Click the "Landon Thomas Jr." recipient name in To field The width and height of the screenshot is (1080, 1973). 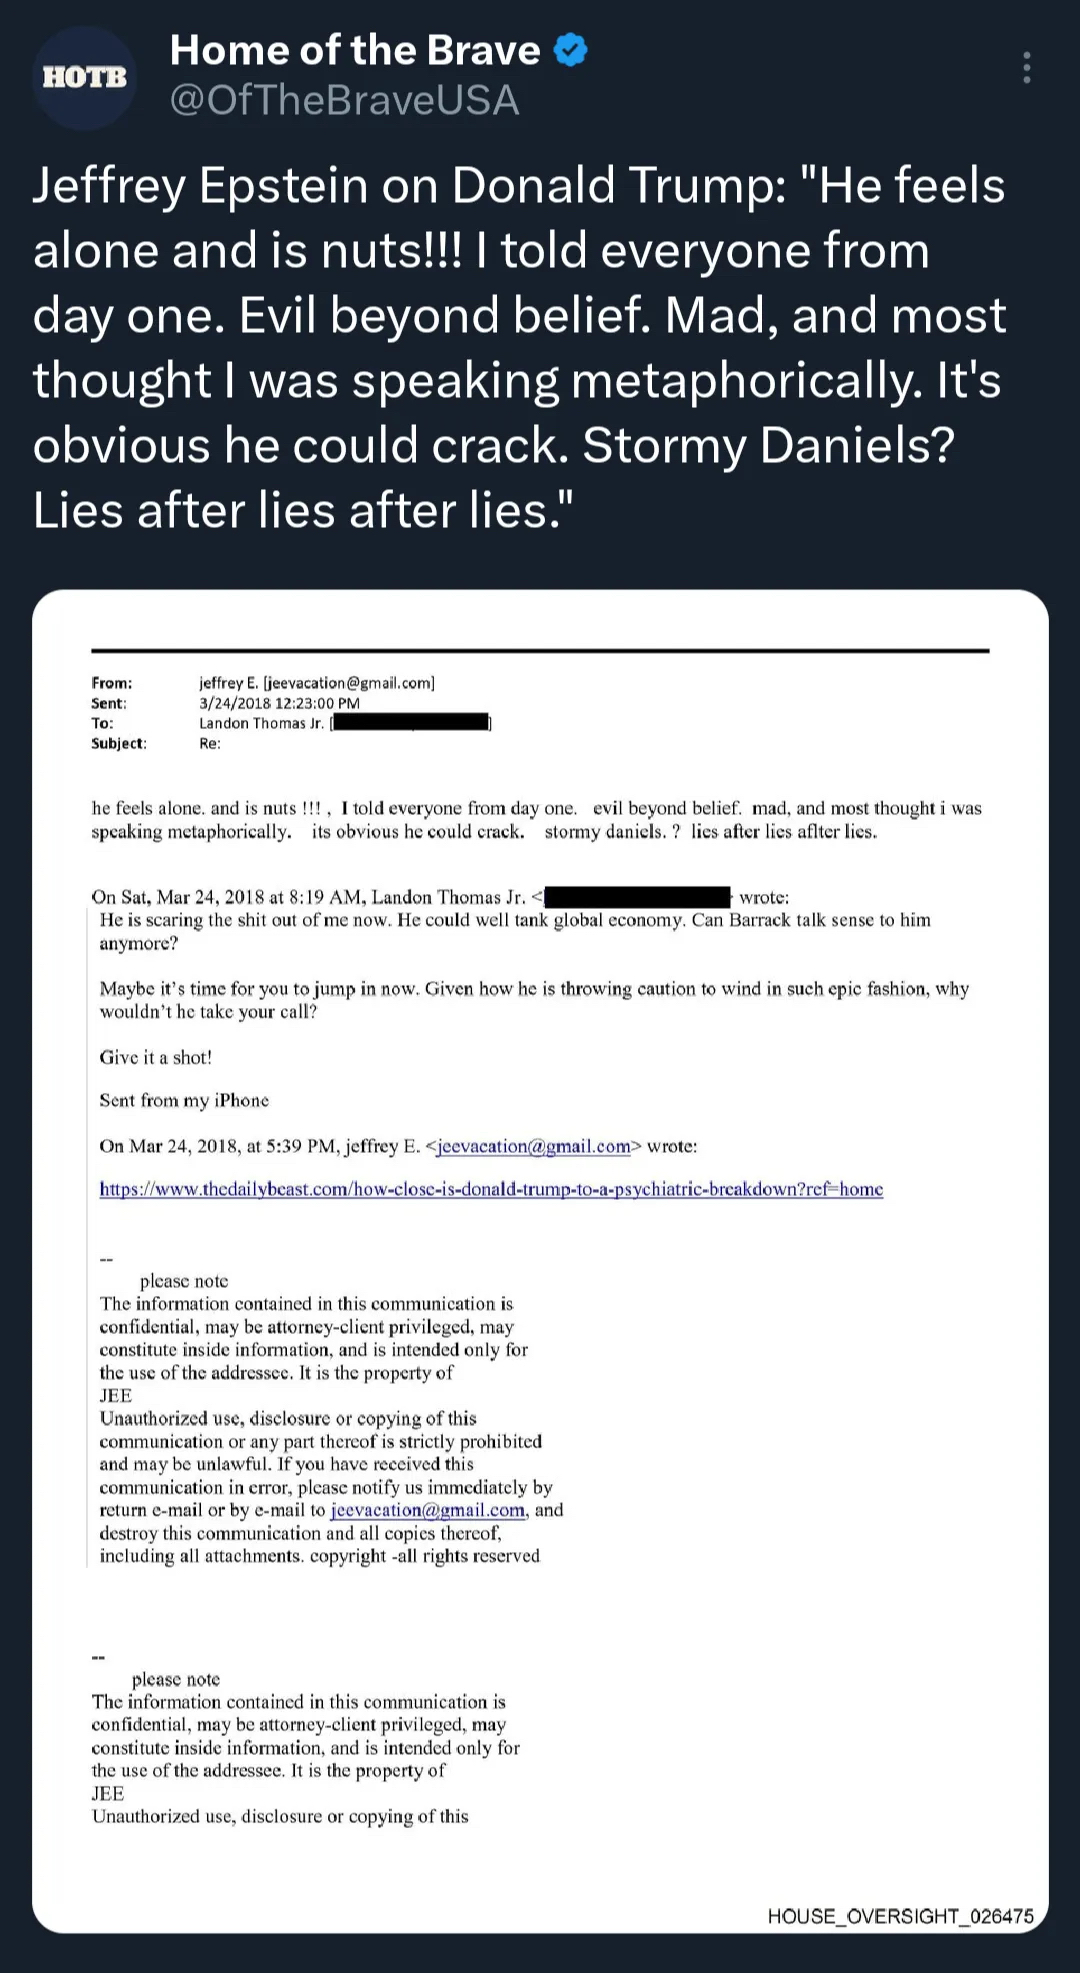pos(261,723)
